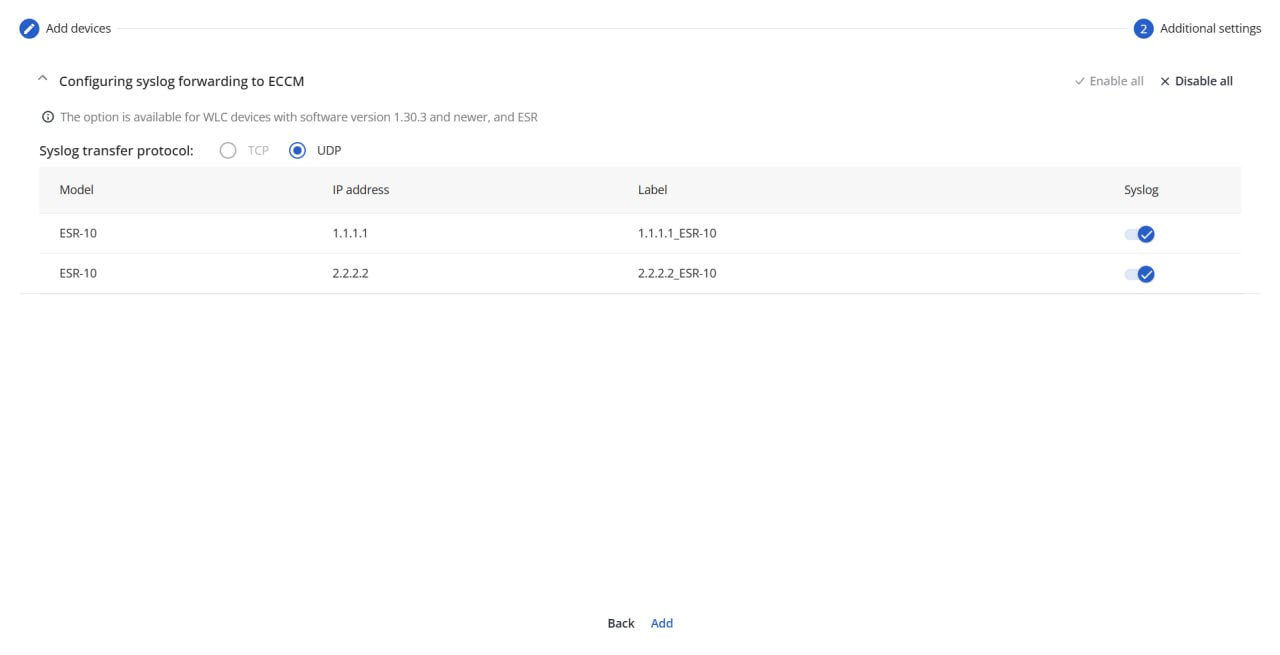1280x655 pixels.
Task: Click the Add button
Action: pos(662,623)
